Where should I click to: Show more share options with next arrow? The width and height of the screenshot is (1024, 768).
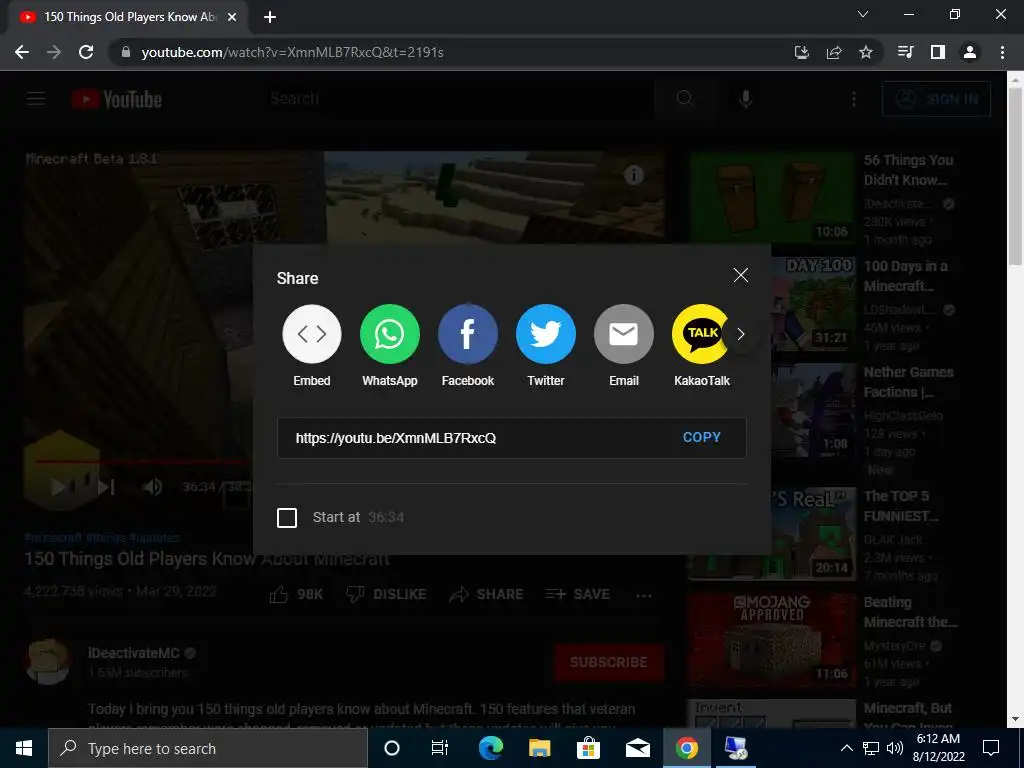pyautogui.click(x=741, y=334)
